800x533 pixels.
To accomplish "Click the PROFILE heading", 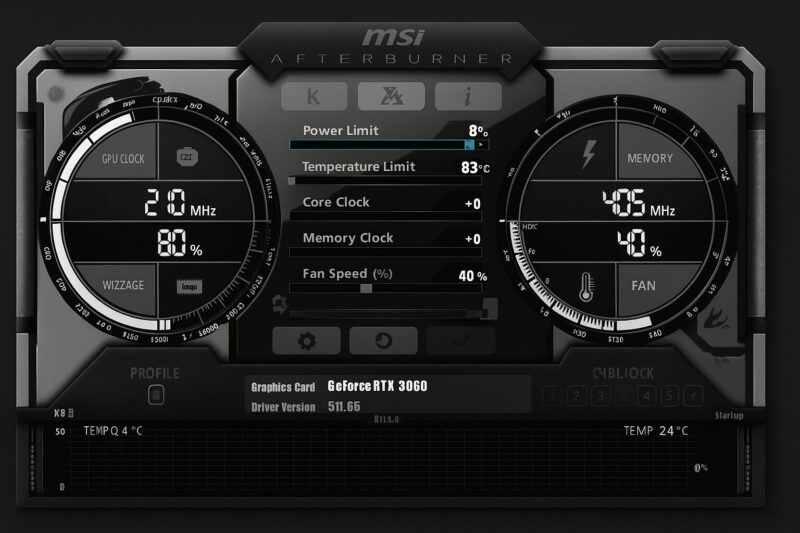I will pos(155,373).
